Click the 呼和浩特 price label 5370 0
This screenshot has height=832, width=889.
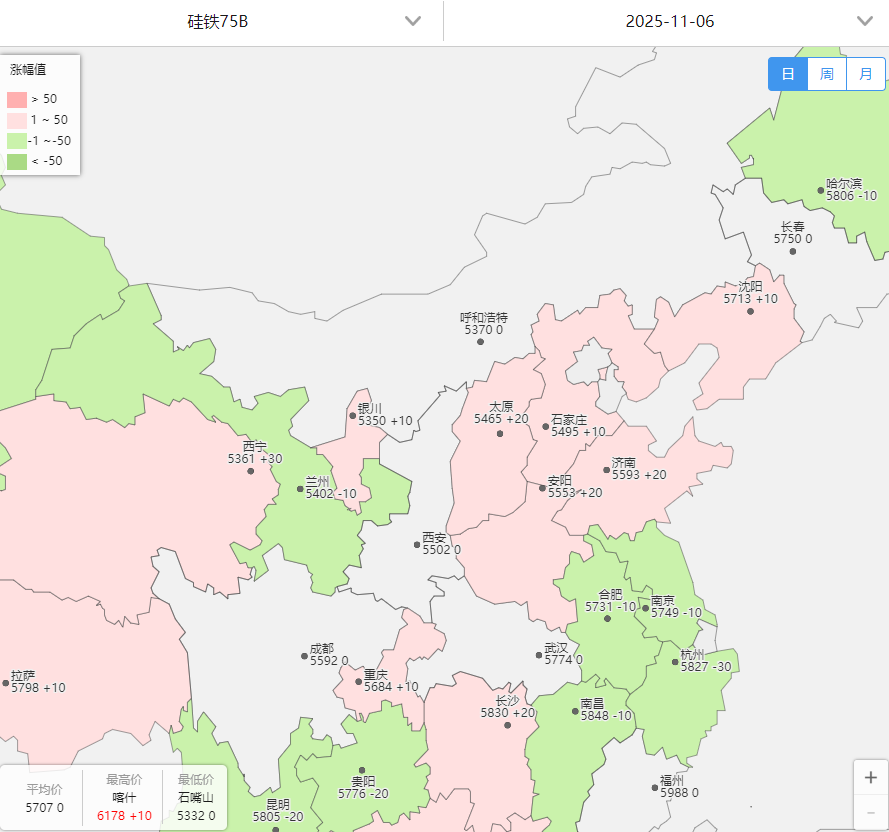(x=483, y=330)
